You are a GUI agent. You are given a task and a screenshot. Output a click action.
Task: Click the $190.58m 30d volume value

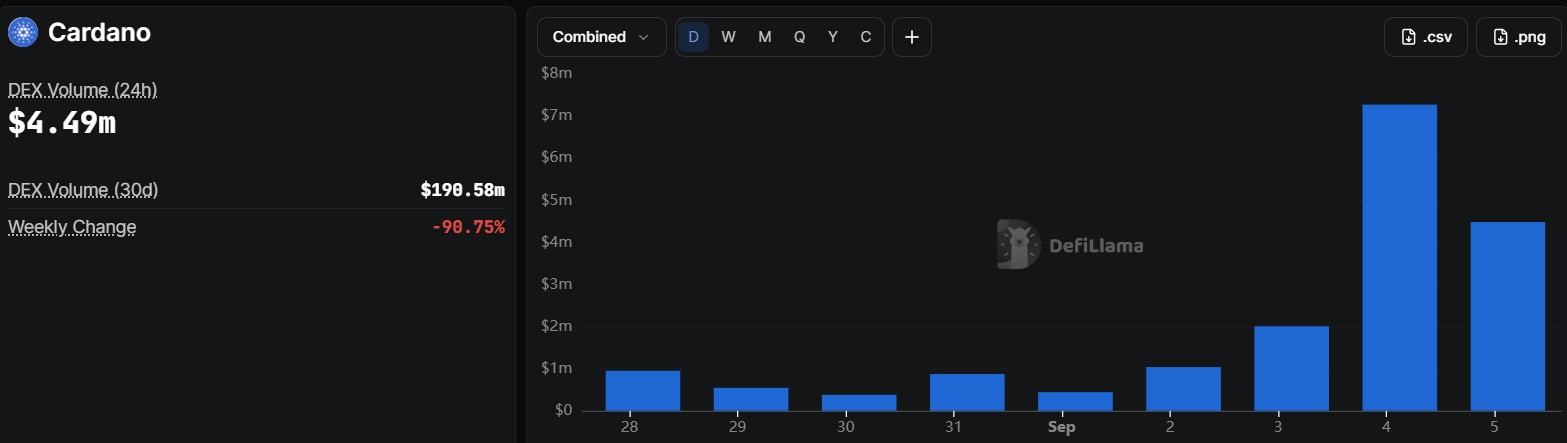pos(462,190)
